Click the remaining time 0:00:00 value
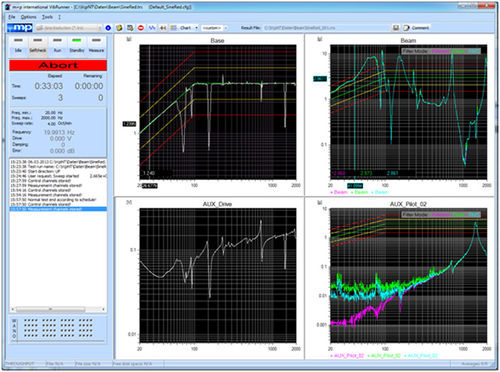 89,86
